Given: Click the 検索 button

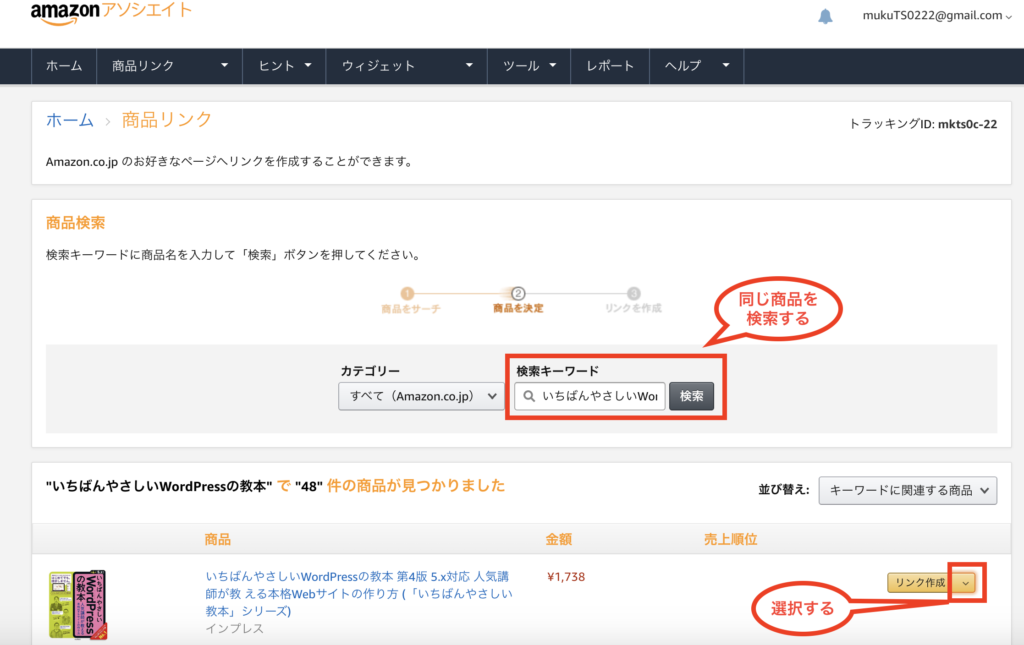Looking at the screenshot, I should pos(692,396).
